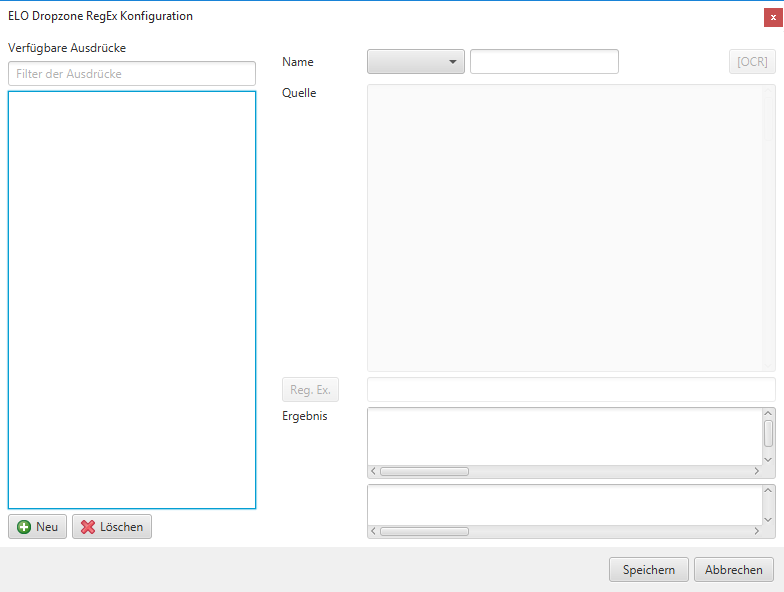Click inside the Ergebnis result box
784x592 pixels.
tap(565, 436)
